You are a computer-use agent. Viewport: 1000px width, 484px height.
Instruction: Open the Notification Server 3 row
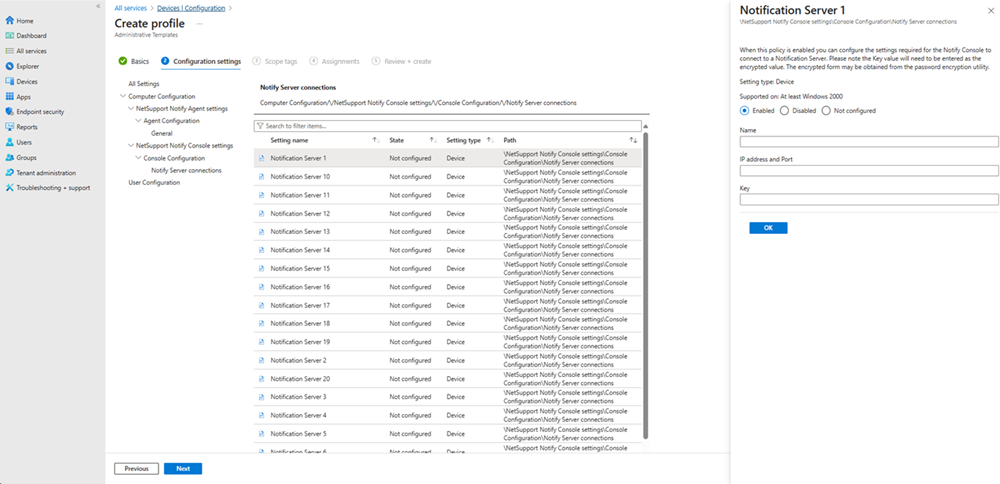click(448, 397)
